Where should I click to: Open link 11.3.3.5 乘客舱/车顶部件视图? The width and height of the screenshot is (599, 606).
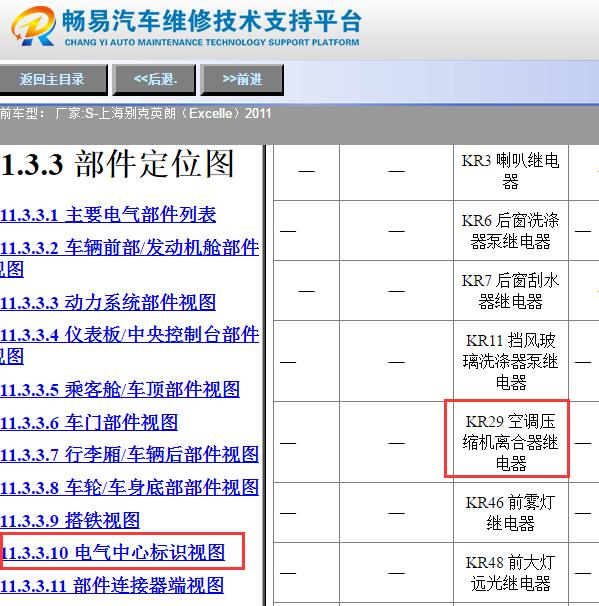(x=120, y=389)
